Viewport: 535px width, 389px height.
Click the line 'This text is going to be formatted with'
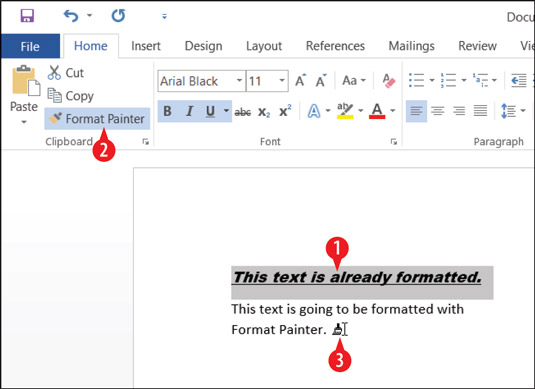[x=347, y=309]
